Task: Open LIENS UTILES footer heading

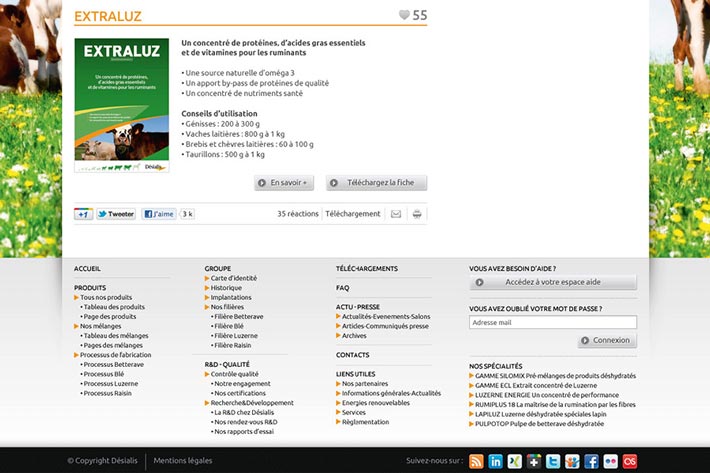Action: (x=355, y=374)
